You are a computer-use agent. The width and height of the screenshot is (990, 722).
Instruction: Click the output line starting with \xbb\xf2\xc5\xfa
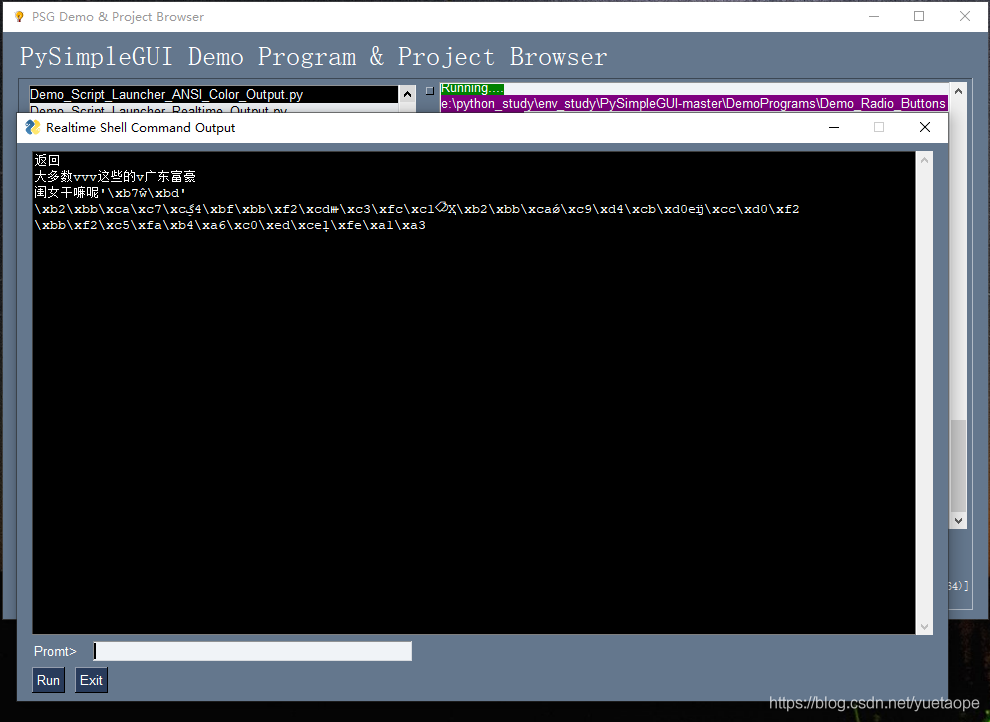coord(230,225)
